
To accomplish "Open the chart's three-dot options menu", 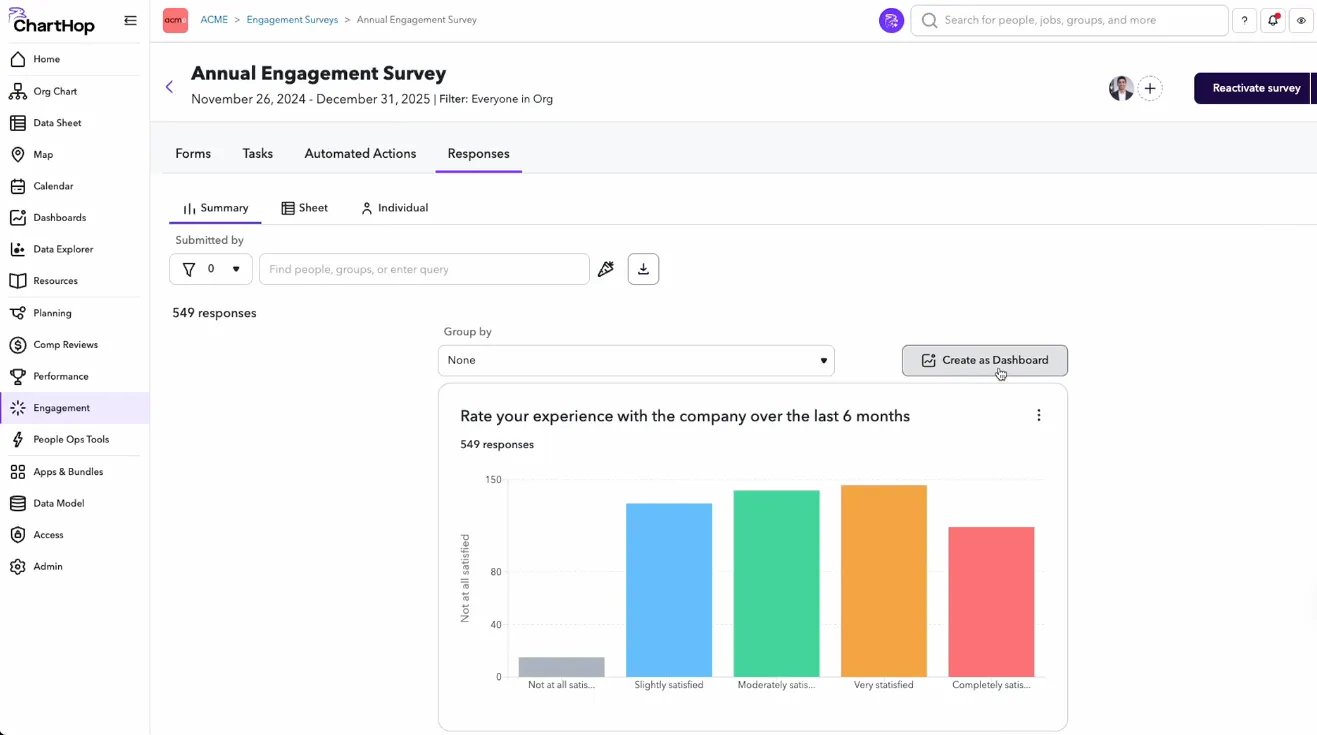I will click(1039, 416).
